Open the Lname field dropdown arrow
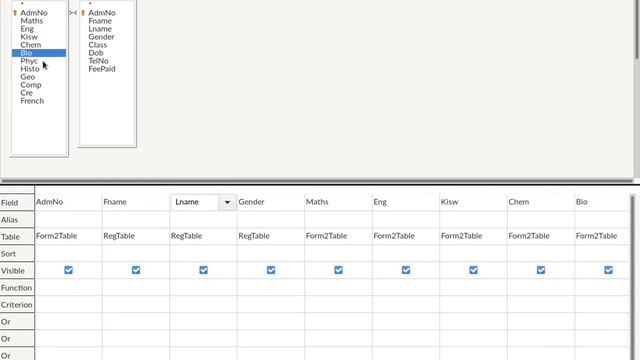Viewport: 640px width, 360px height. point(227,202)
